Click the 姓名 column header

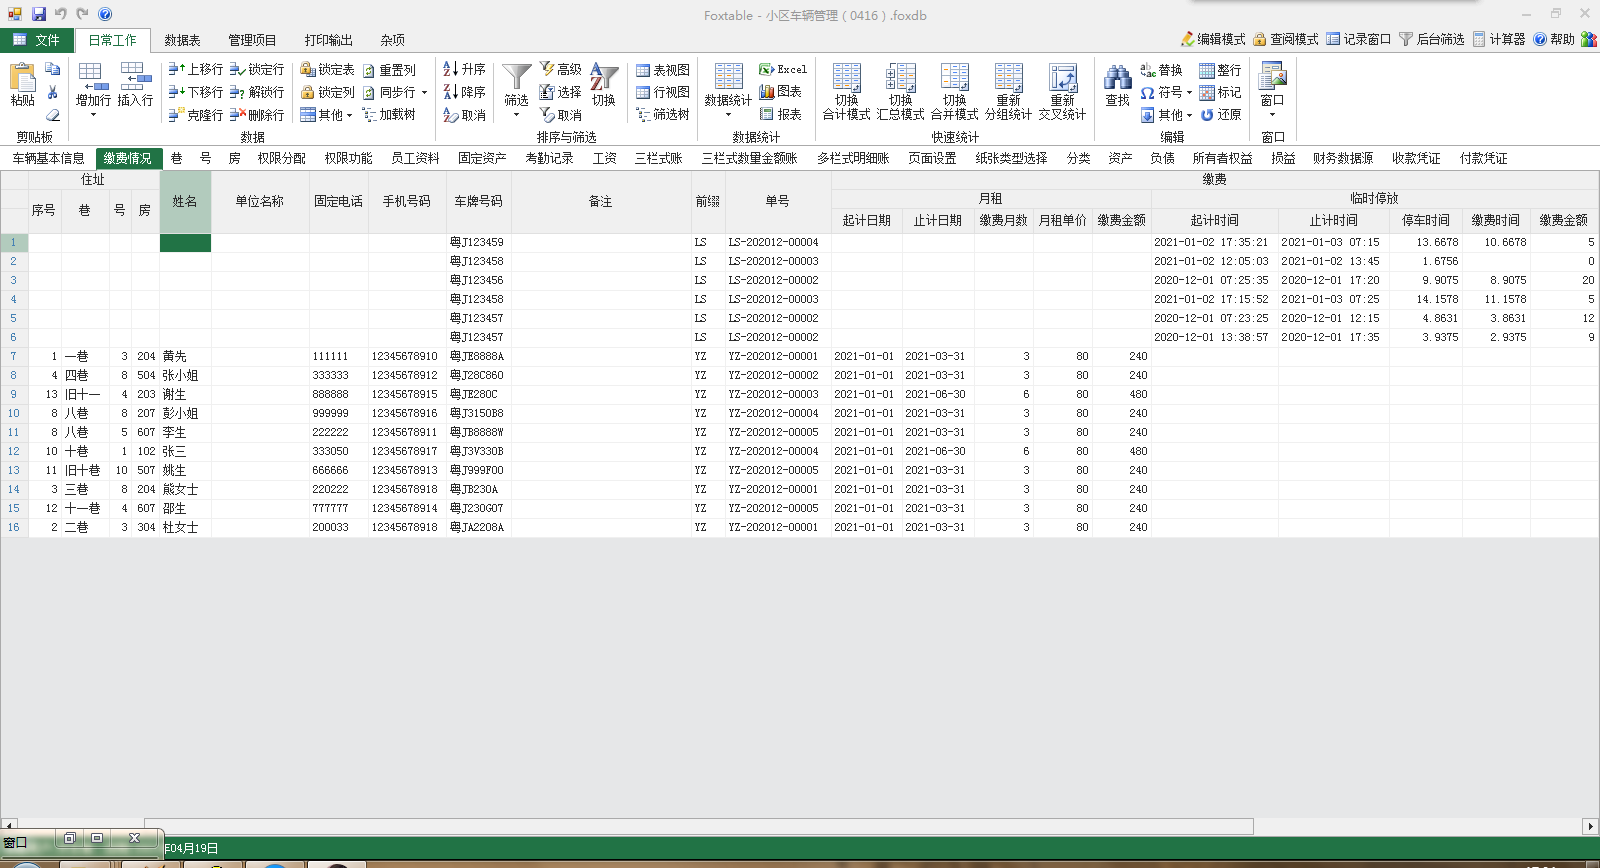(185, 201)
